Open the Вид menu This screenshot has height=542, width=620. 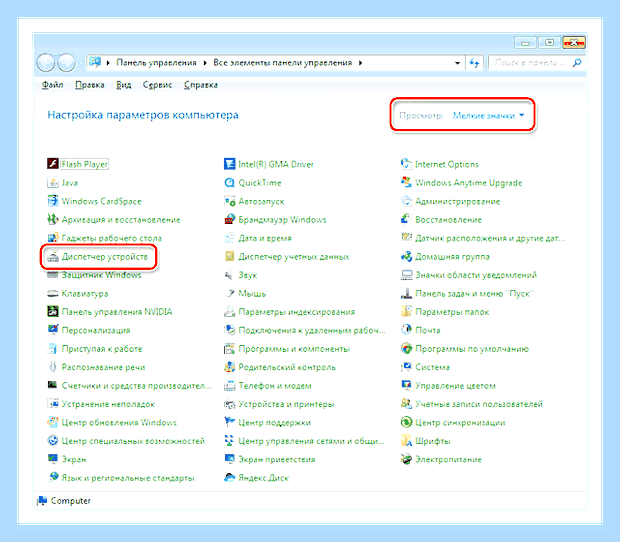coord(123,85)
